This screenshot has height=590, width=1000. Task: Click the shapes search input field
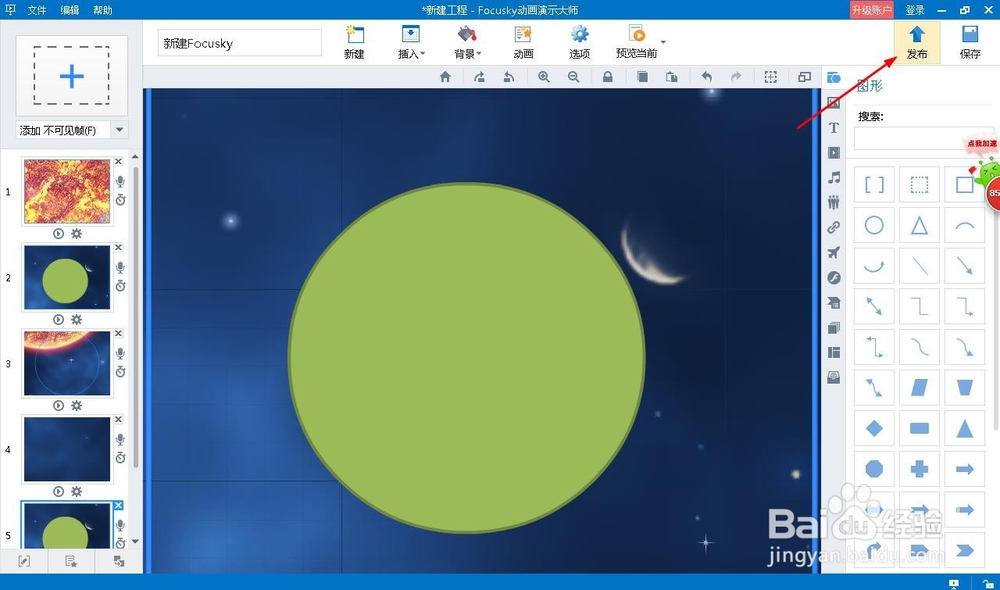pyautogui.click(x=922, y=138)
